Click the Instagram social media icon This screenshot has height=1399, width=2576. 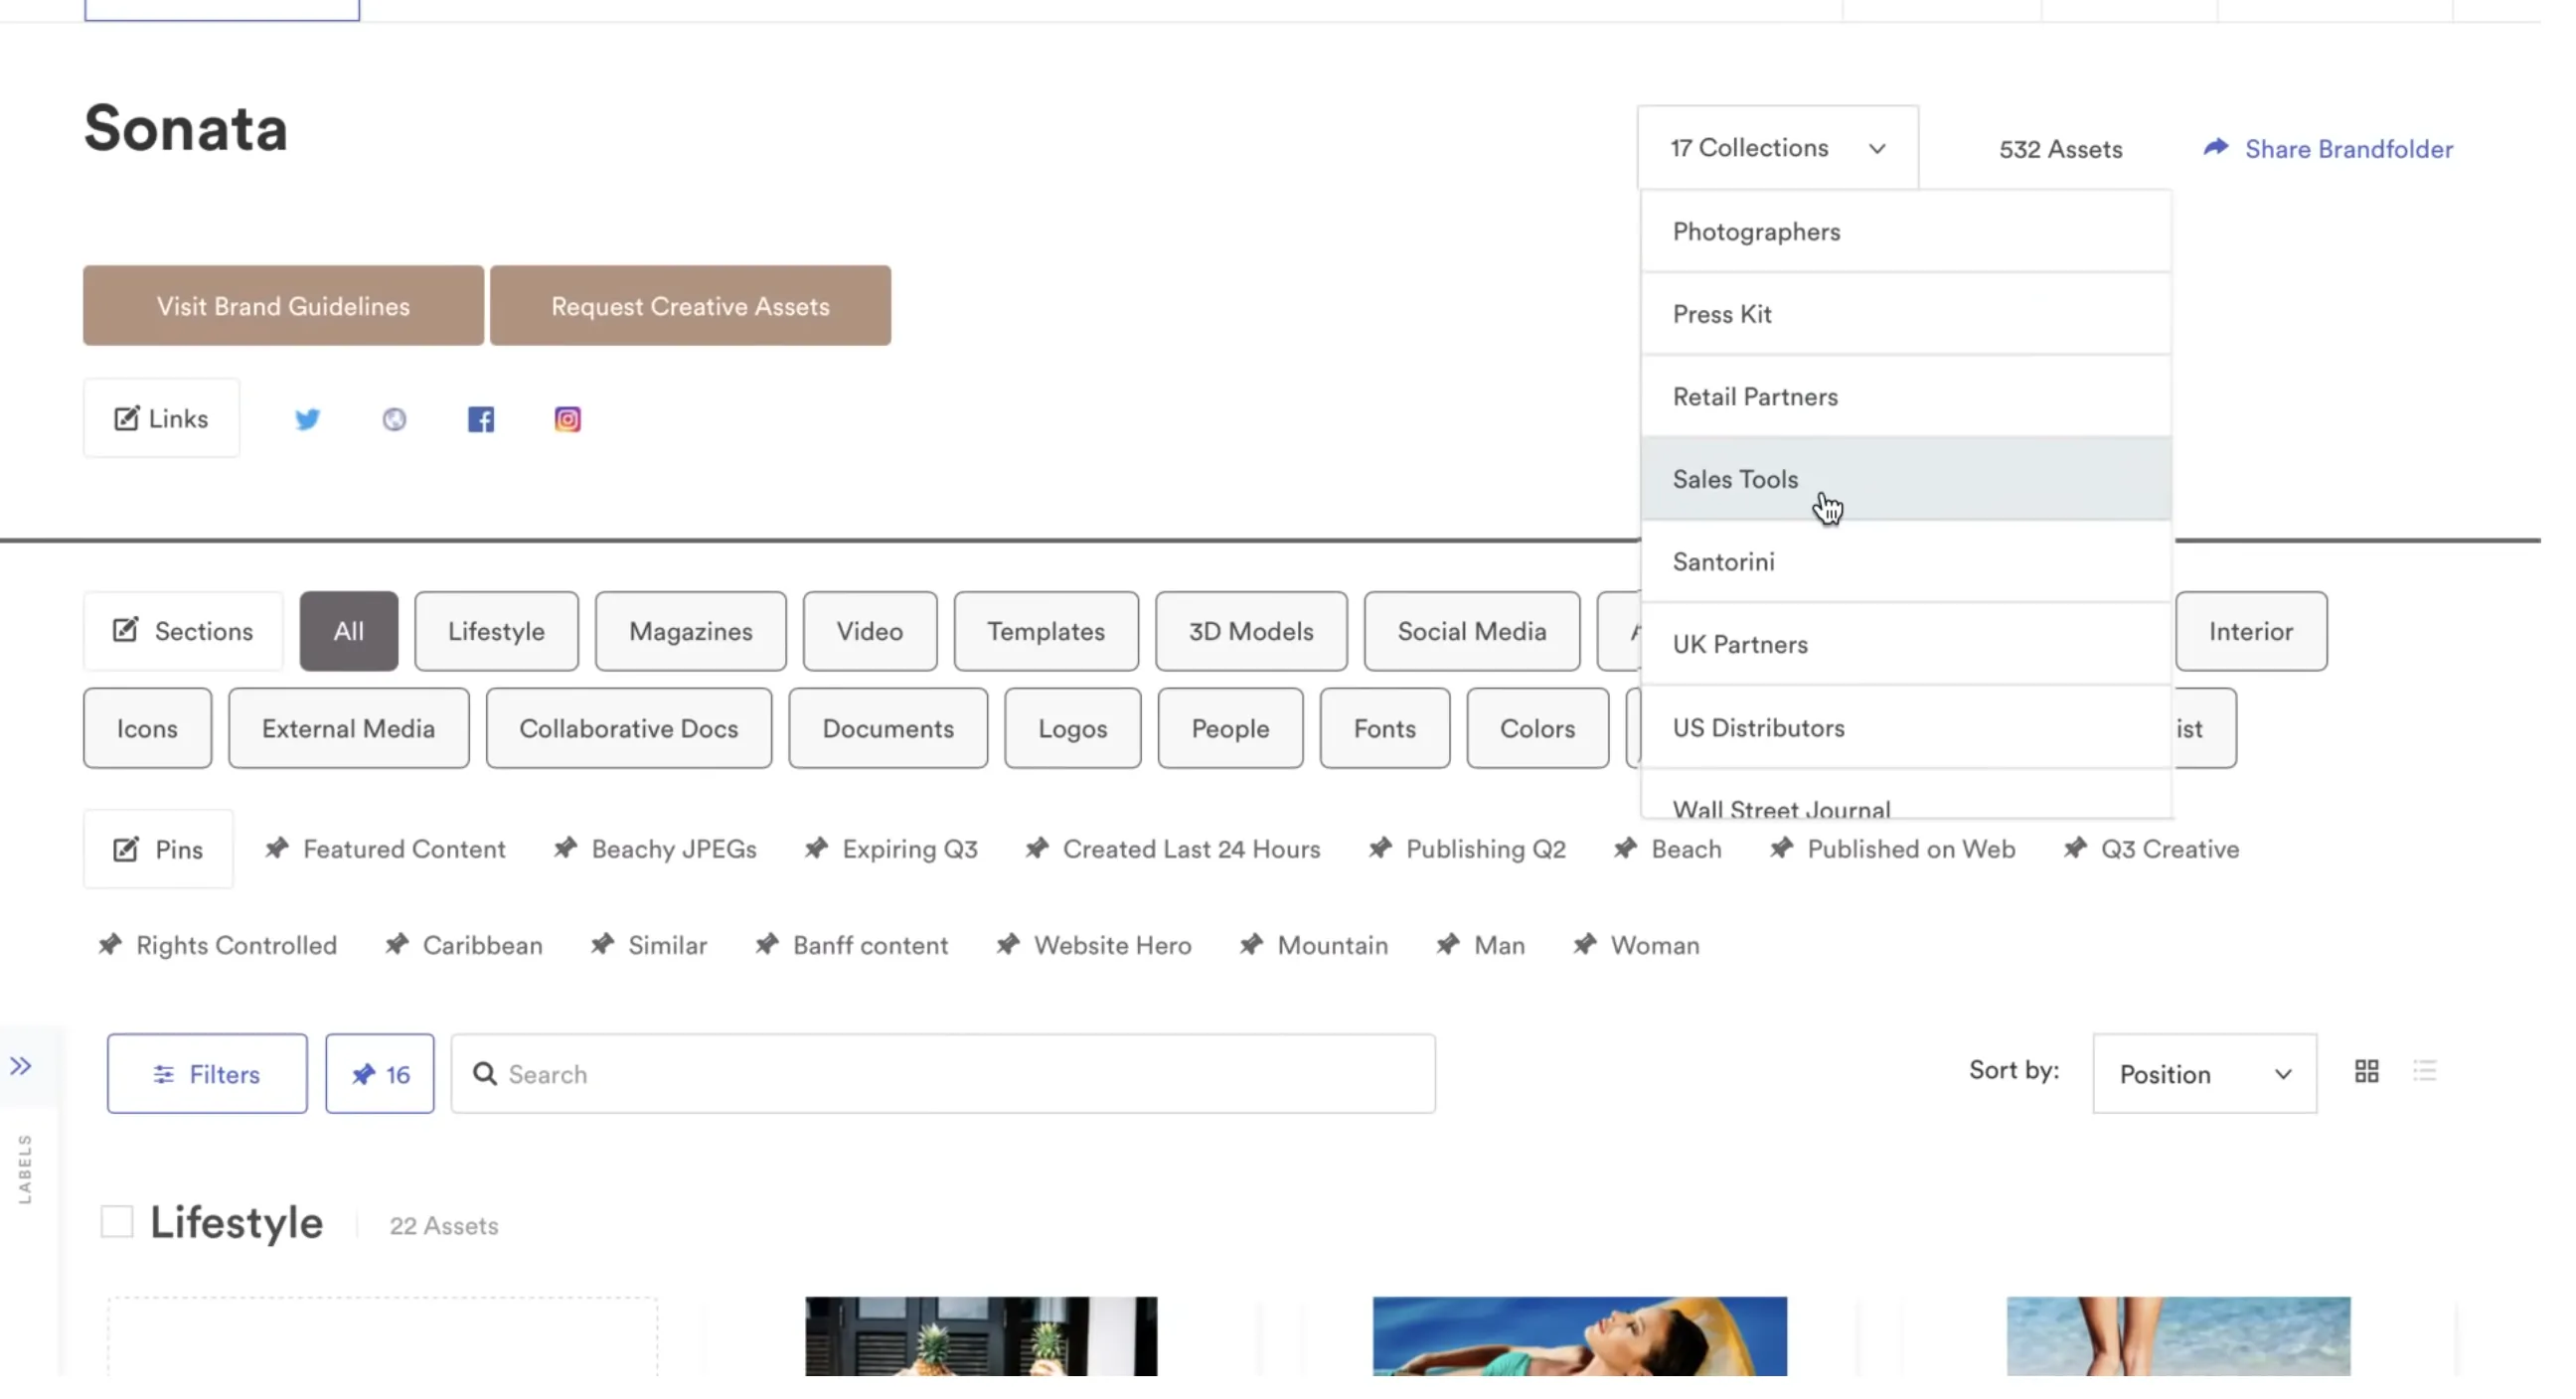566,418
